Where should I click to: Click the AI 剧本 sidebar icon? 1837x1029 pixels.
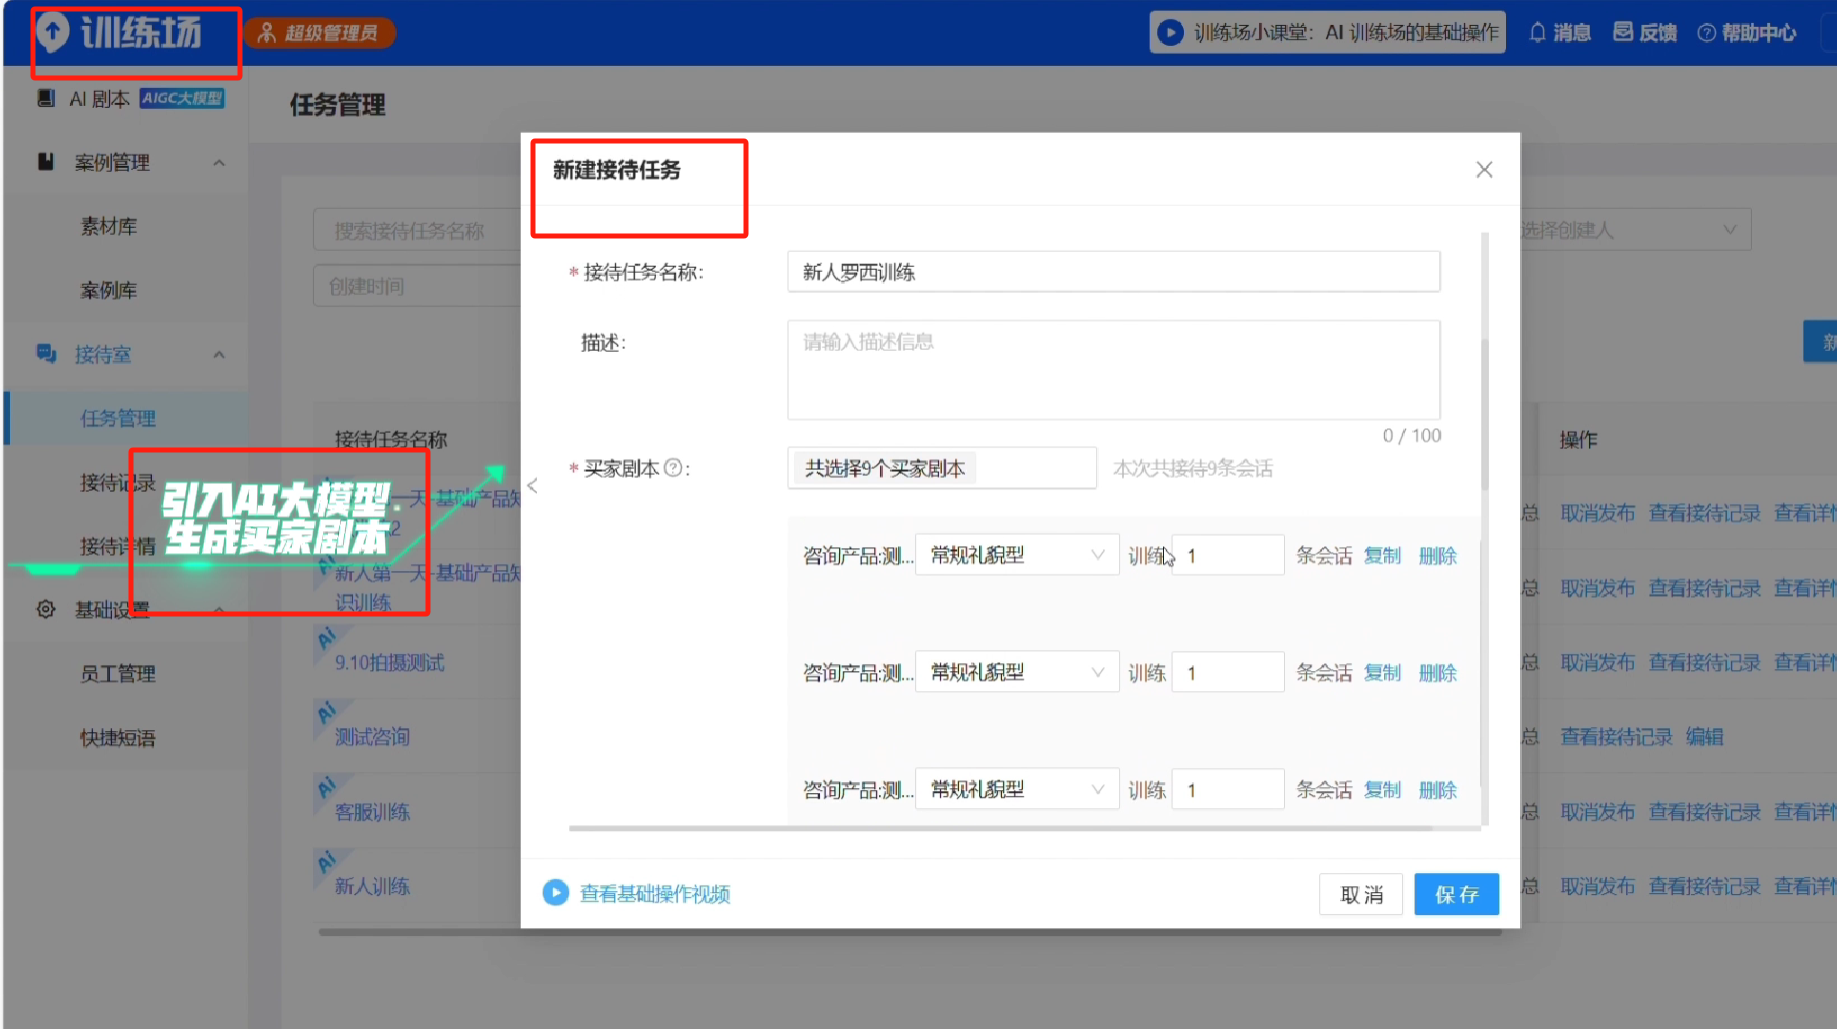[46, 98]
